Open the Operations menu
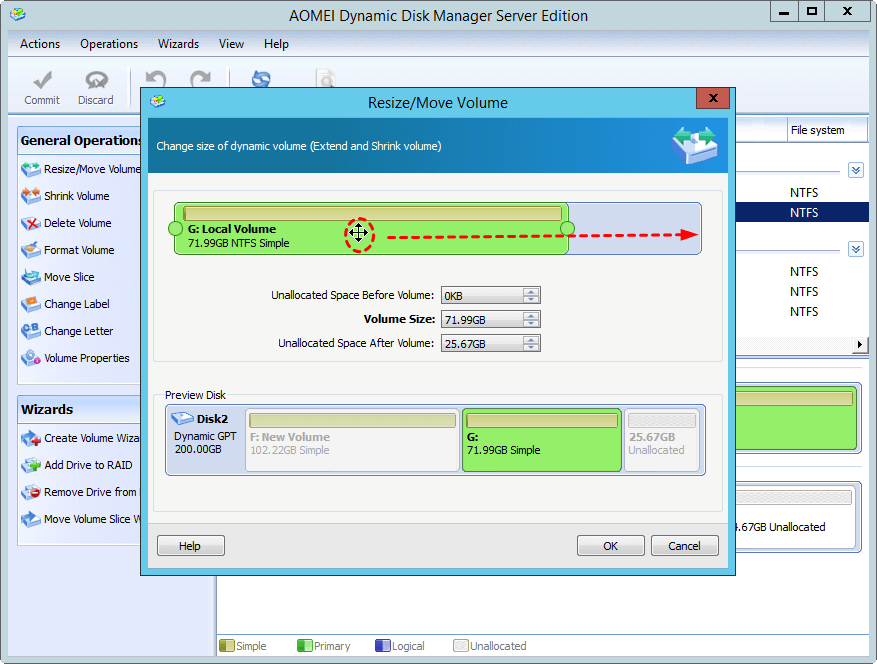Viewport: 877px width, 664px height. pos(109,44)
